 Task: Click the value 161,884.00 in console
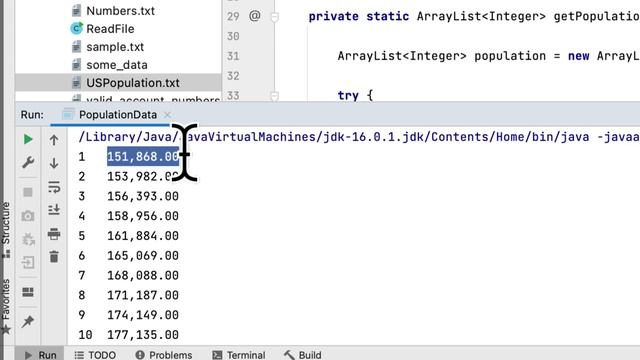coord(143,236)
